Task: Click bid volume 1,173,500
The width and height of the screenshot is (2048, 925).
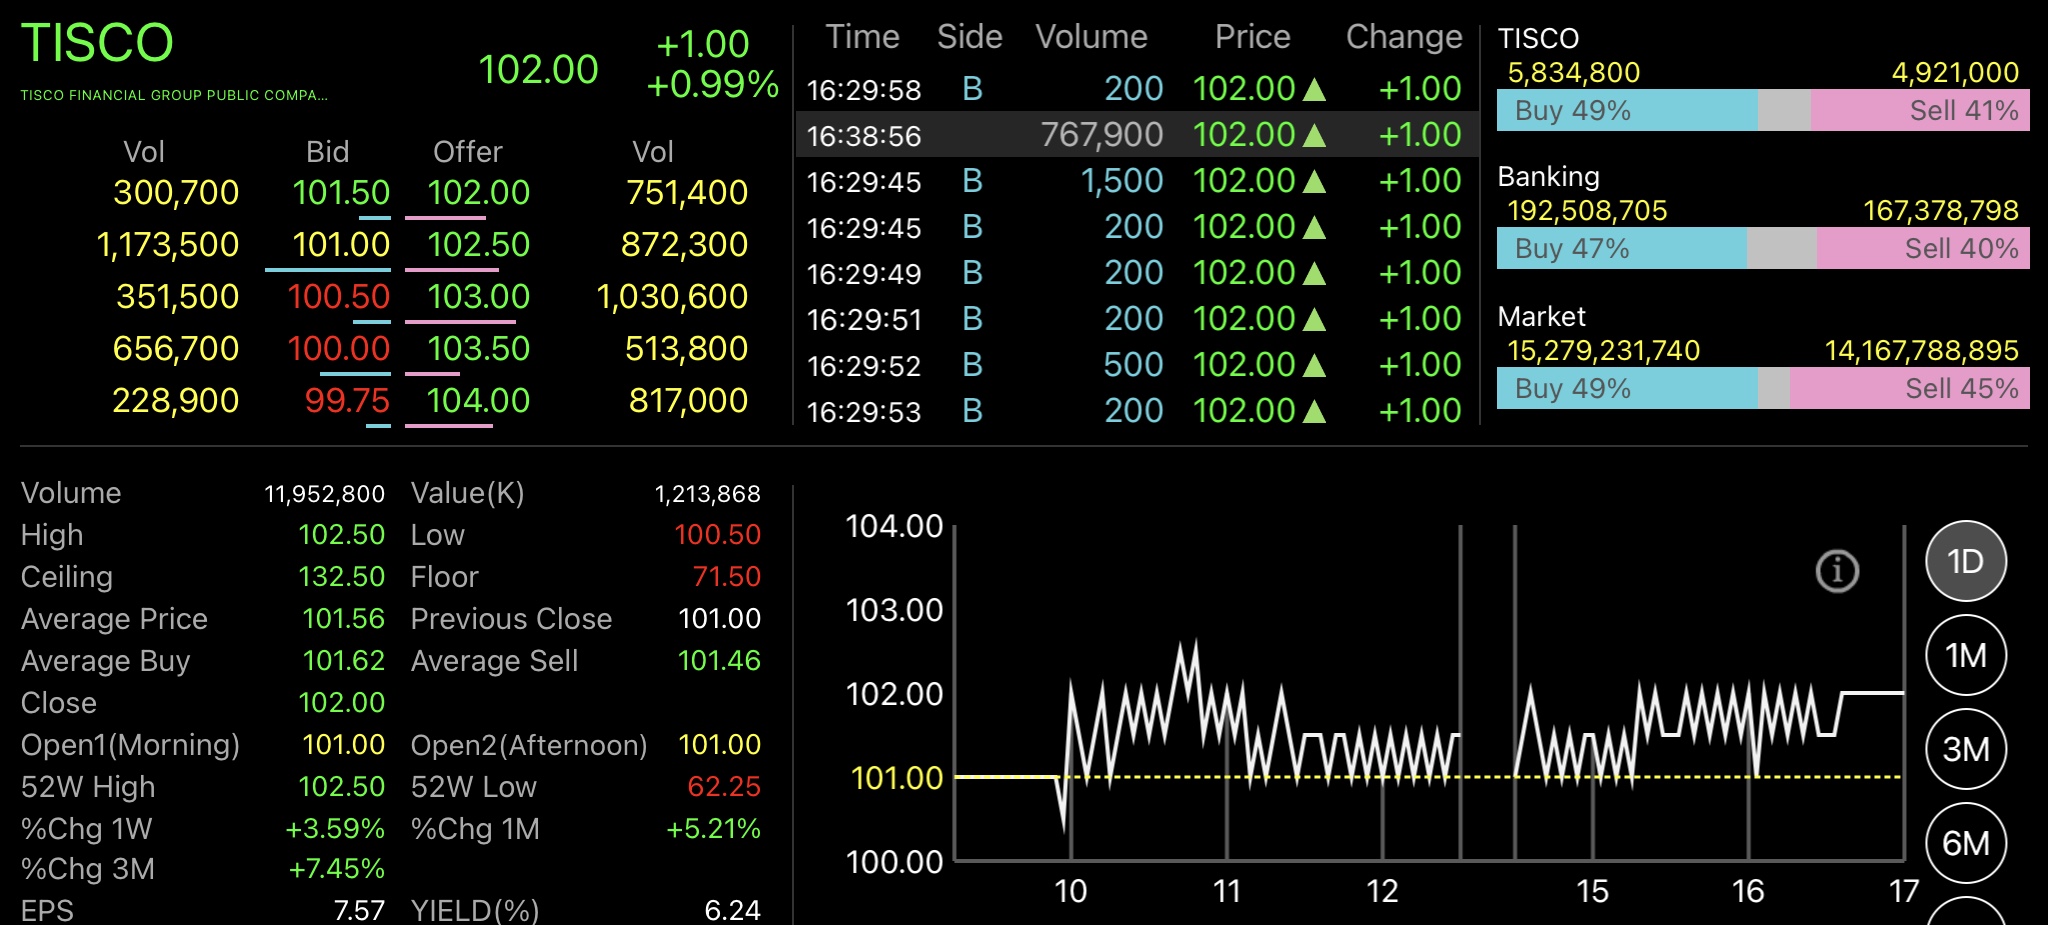Action: tap(168, 244)
